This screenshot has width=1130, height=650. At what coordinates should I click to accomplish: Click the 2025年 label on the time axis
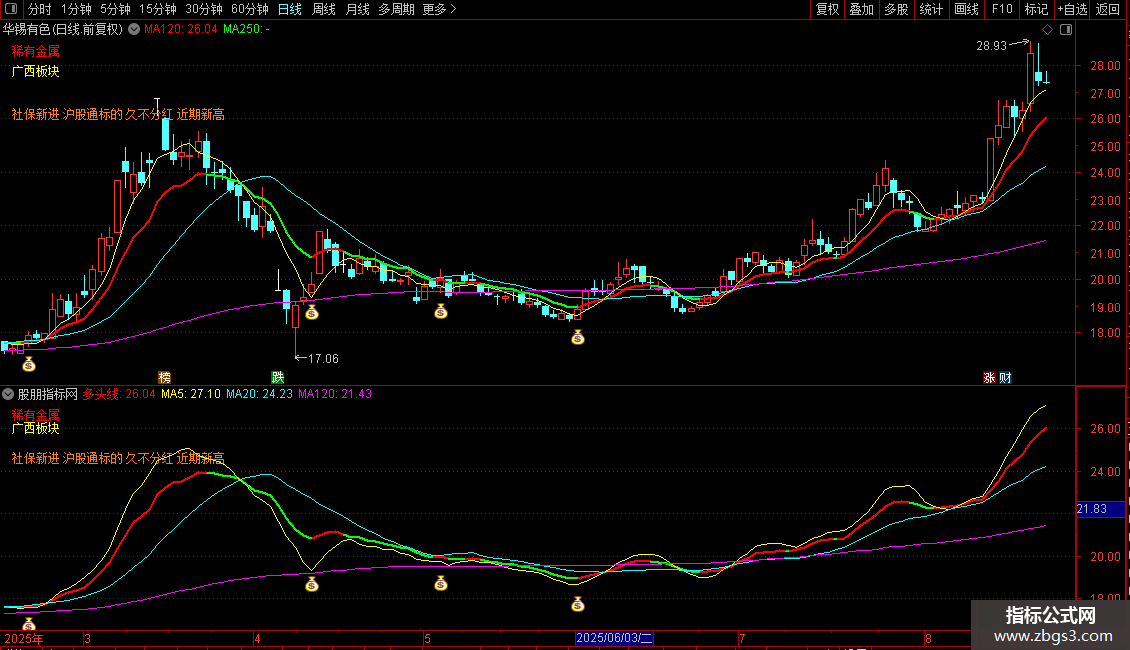tap(24, 638)
